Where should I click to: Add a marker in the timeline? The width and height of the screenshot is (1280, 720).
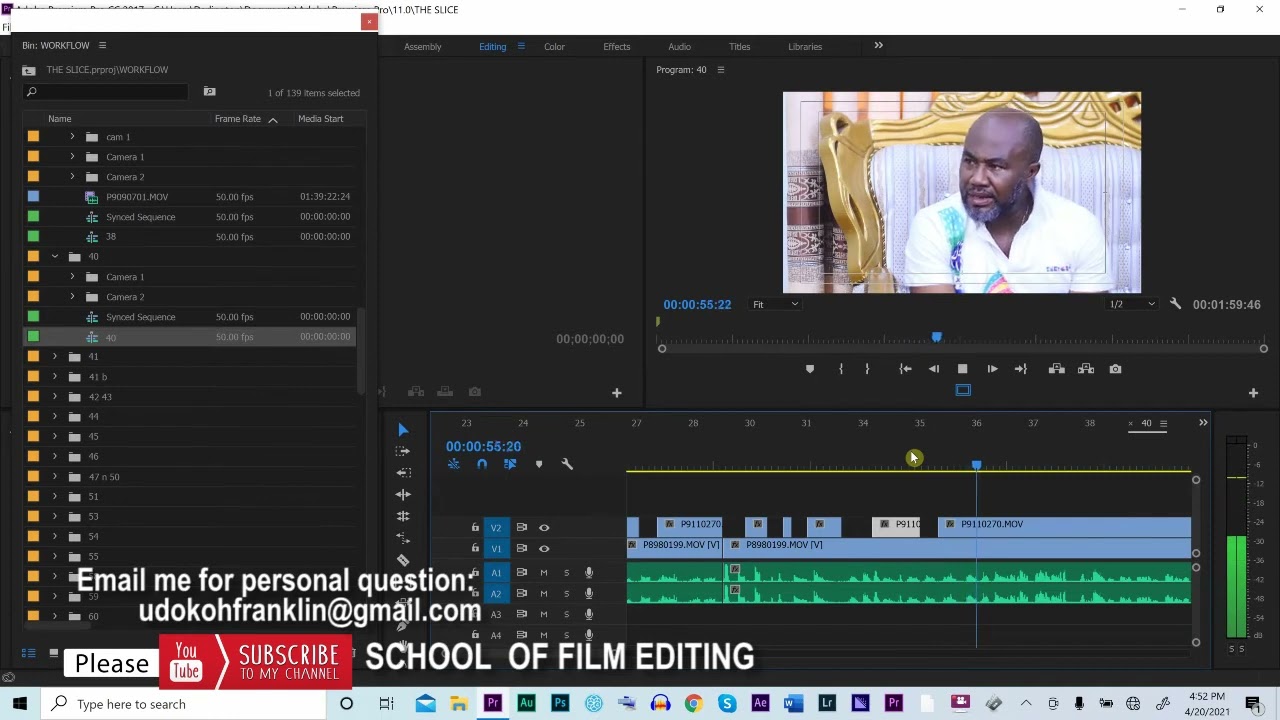pyautogui.click(x=539, y=464)
